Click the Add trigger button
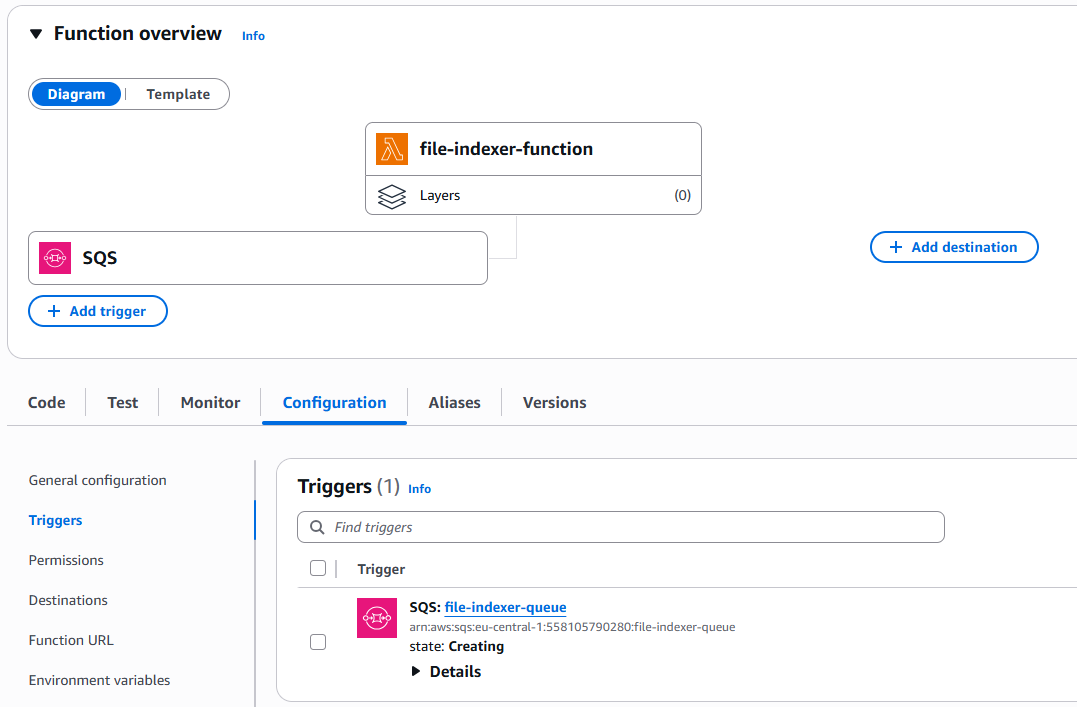This screenshot has width=1077, height=707. 98,311
